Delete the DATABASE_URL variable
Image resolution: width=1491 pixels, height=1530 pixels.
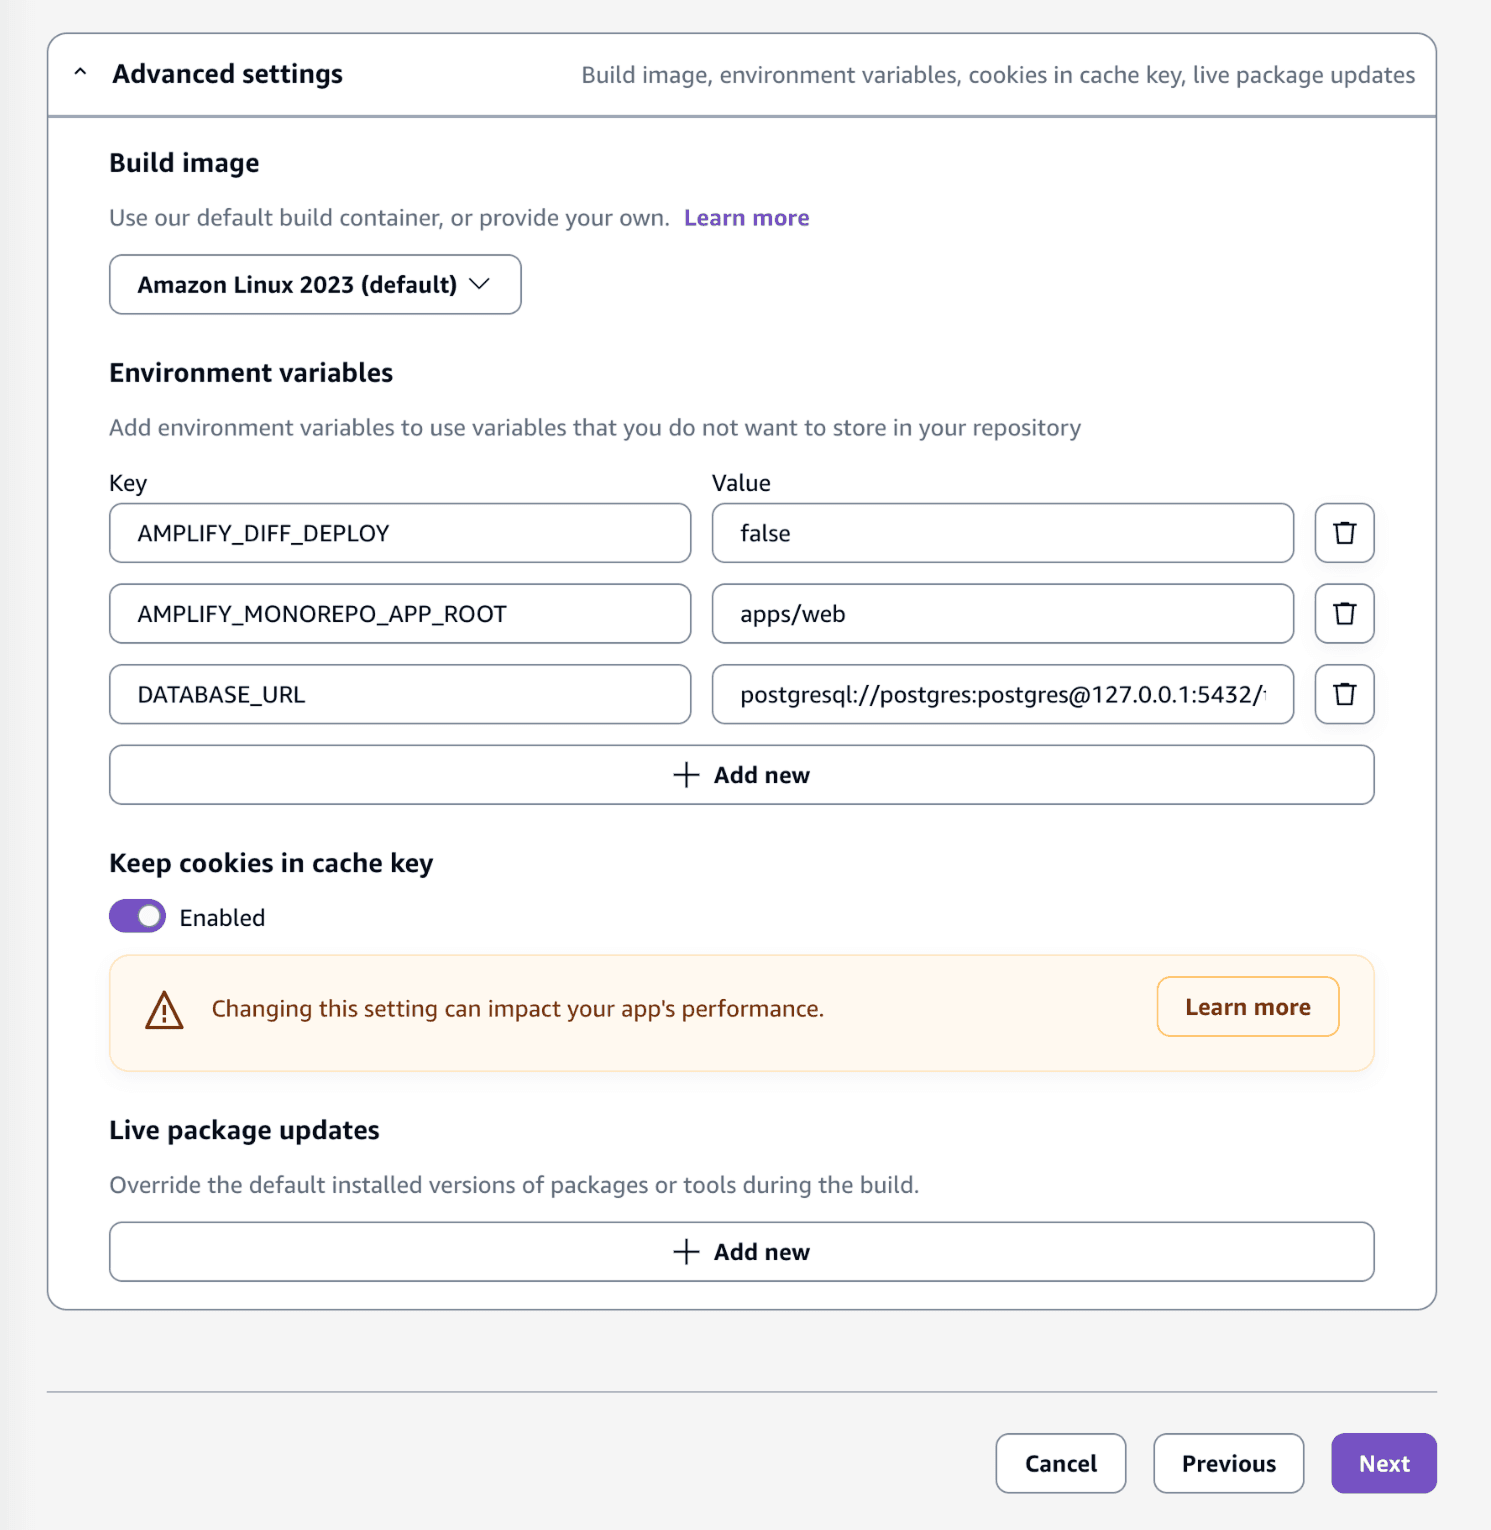1344,694
